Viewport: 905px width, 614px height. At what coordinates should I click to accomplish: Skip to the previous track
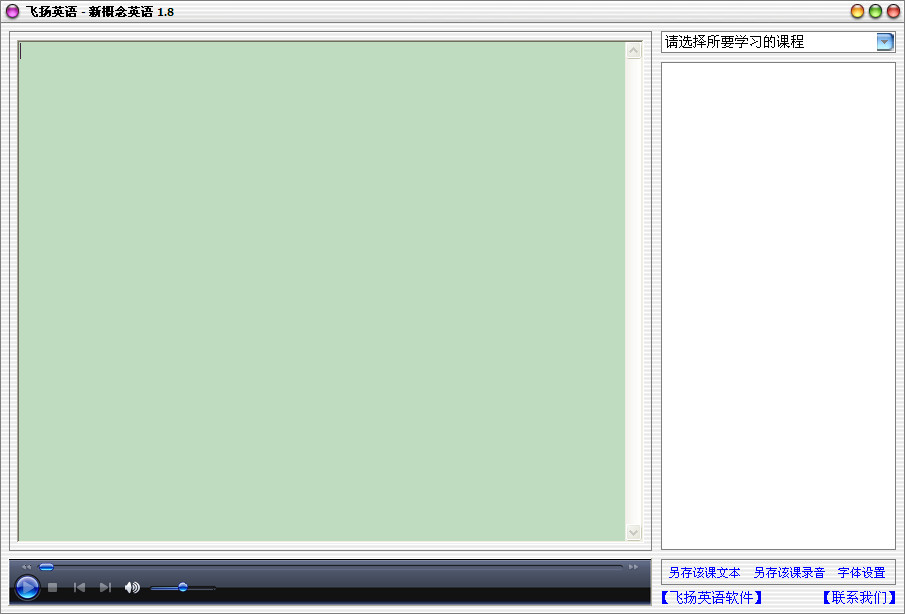pyautogui.click(x=79, y=587)
